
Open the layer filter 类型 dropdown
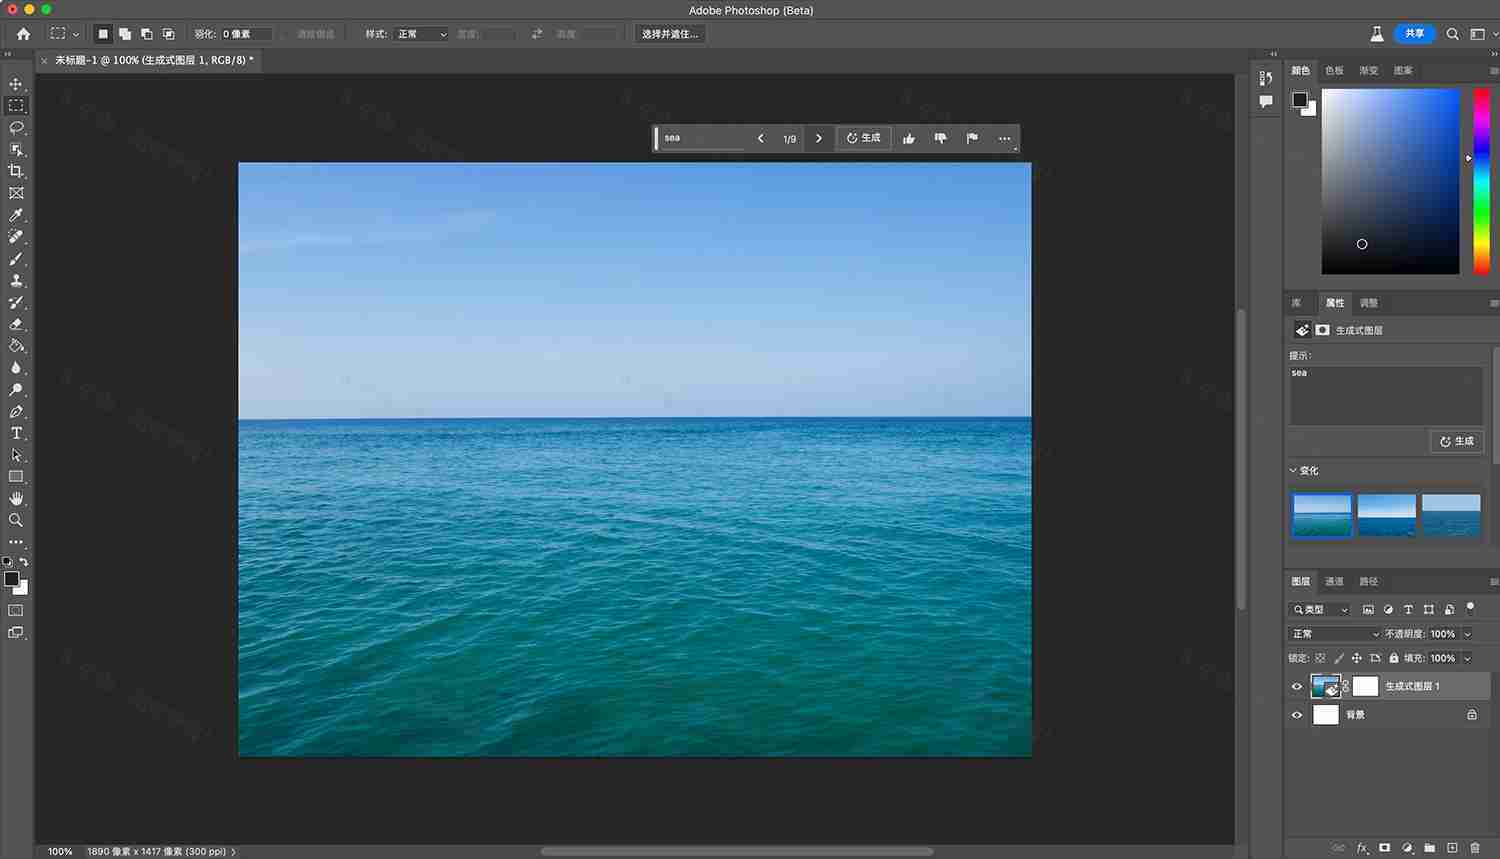point(1320,609)
